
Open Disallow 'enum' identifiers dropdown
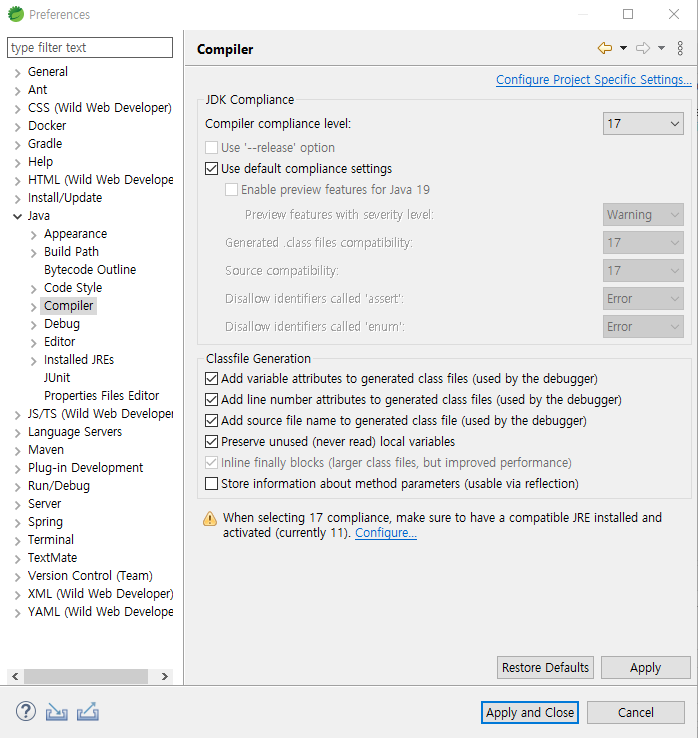643,327
